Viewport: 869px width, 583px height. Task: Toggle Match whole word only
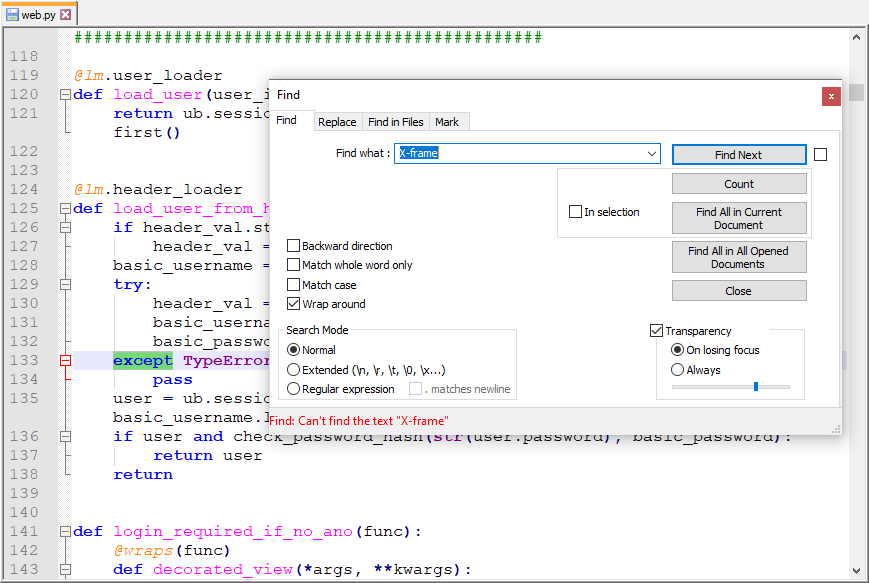(x=294, y=265)
